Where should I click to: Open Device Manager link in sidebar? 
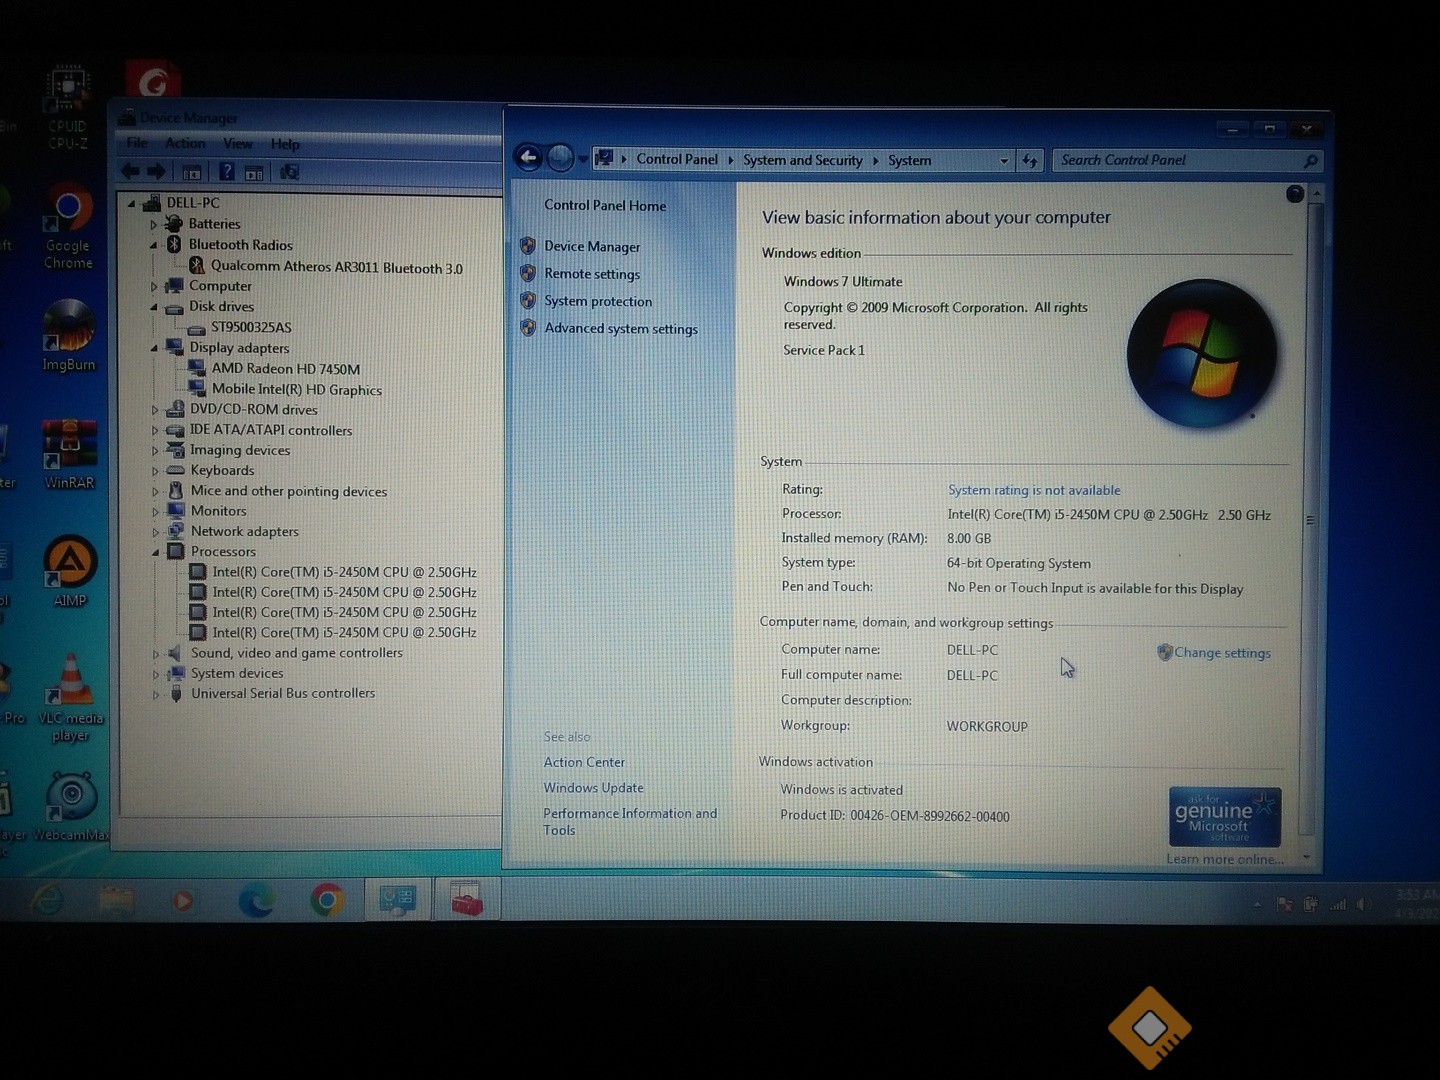[592, 246]
